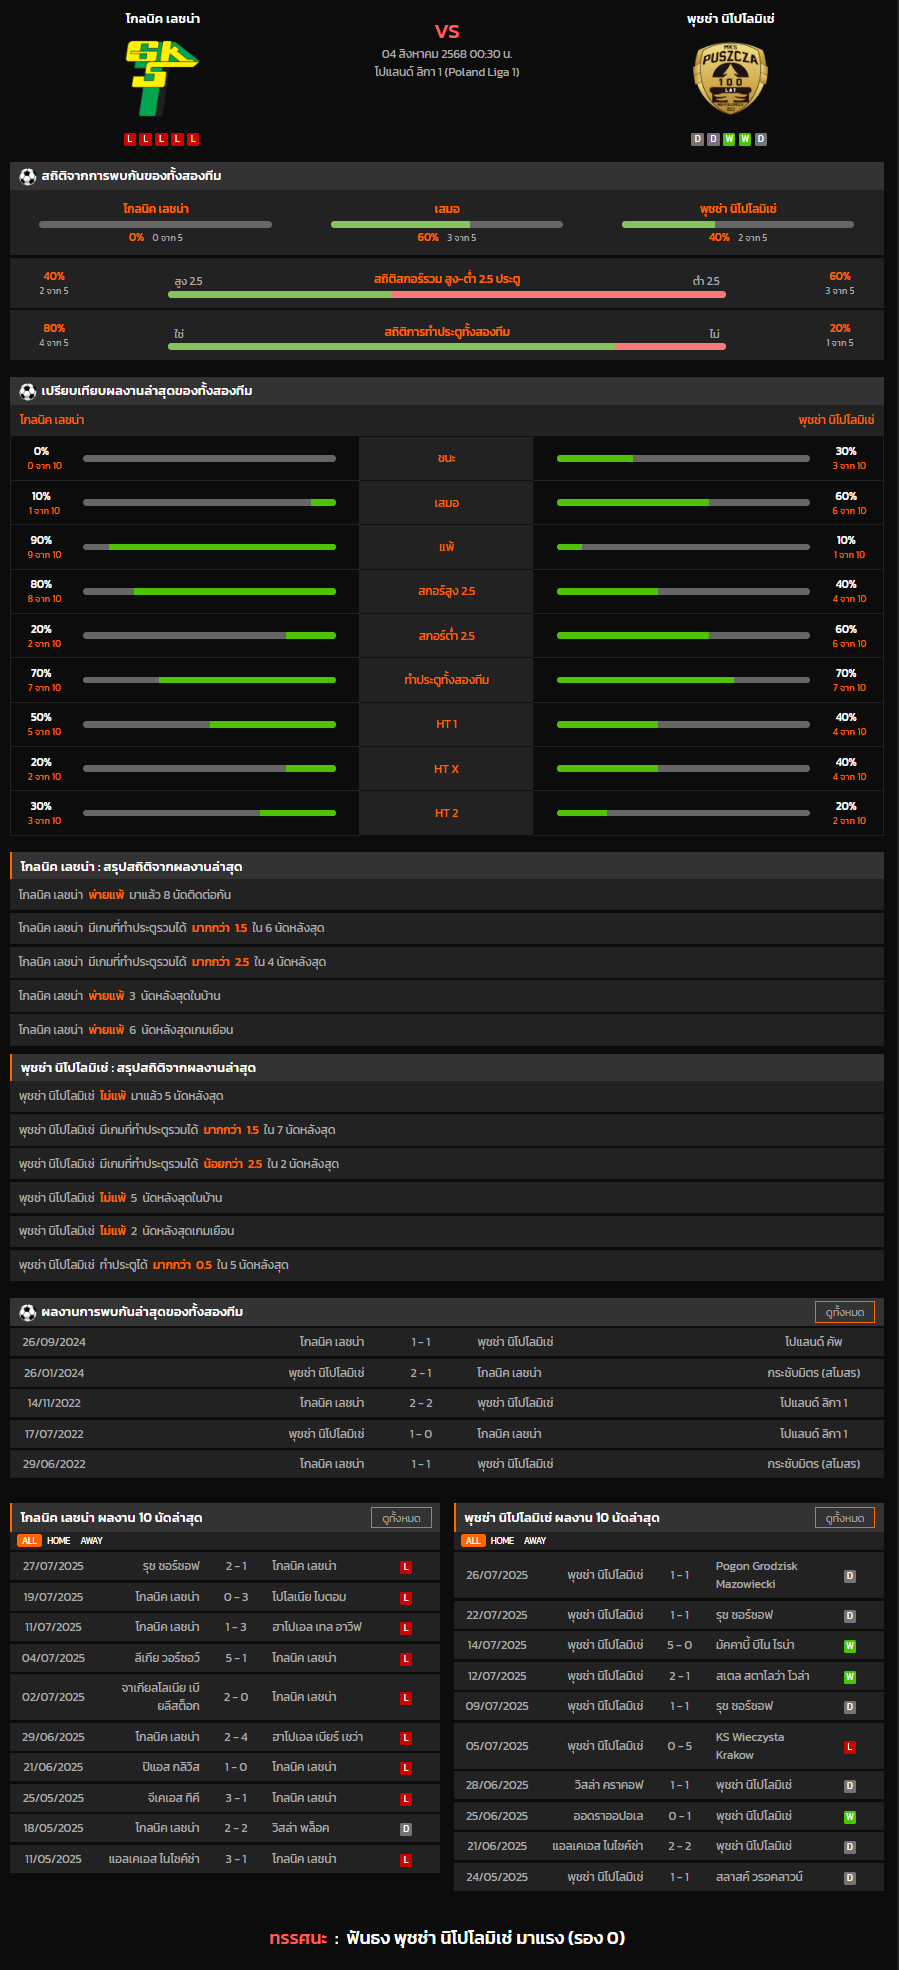Select the AWAY tab in right team's last 10 results
899x1970 pixels.
click(x=536, y=1541)
